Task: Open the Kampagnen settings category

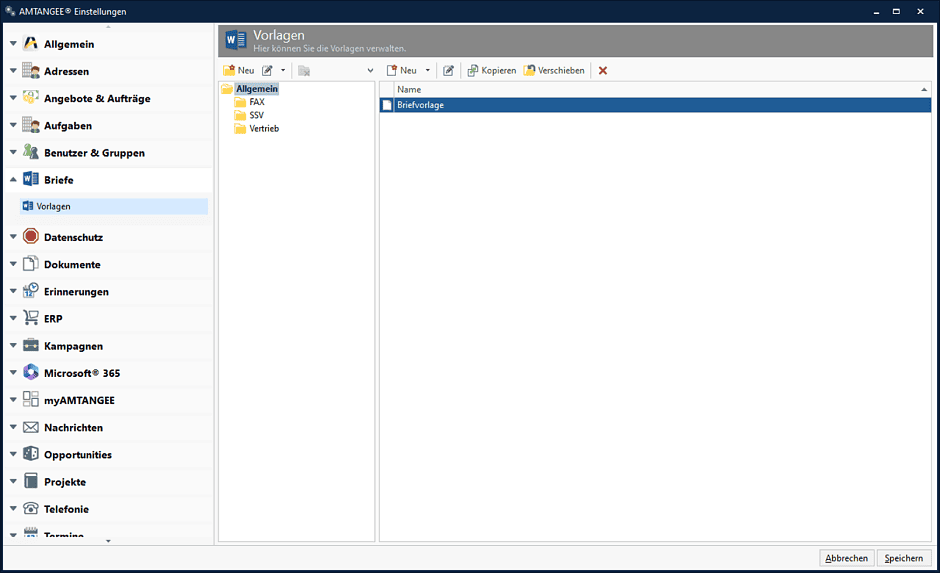Action: [73, 346]
